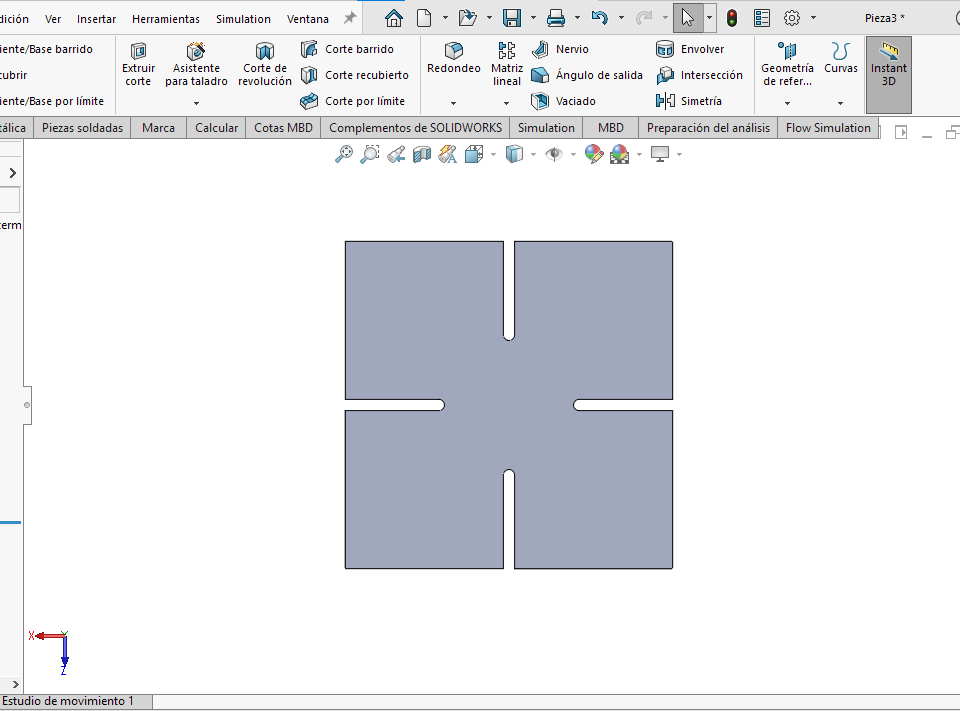
Task: Open the Insertar menu
Action: (x=96, y=18)
